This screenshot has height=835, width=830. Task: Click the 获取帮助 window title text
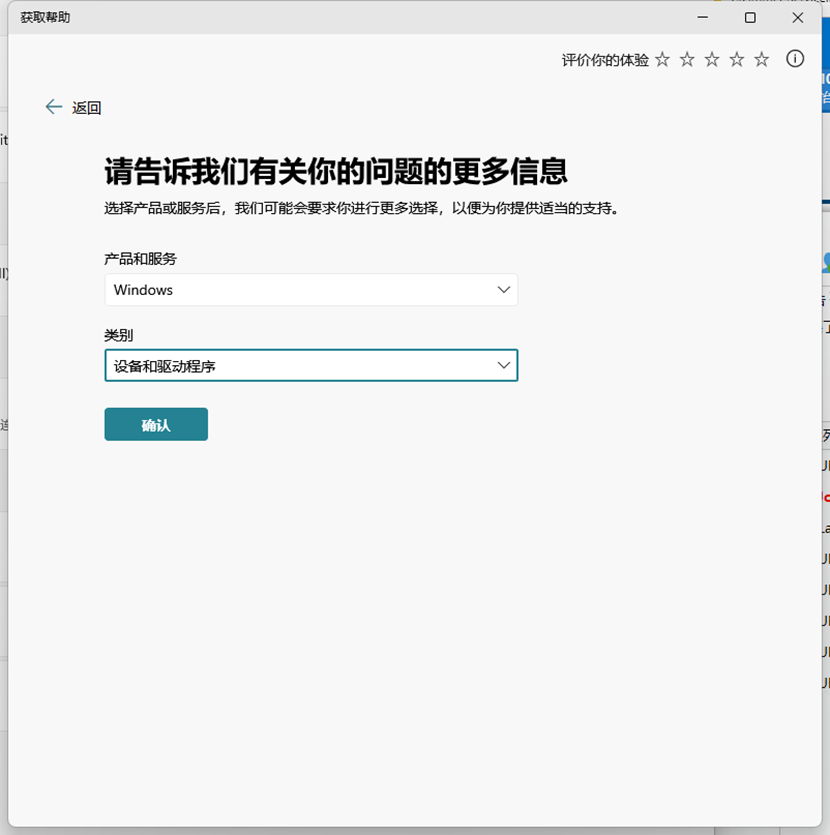(x=46, y=18)
